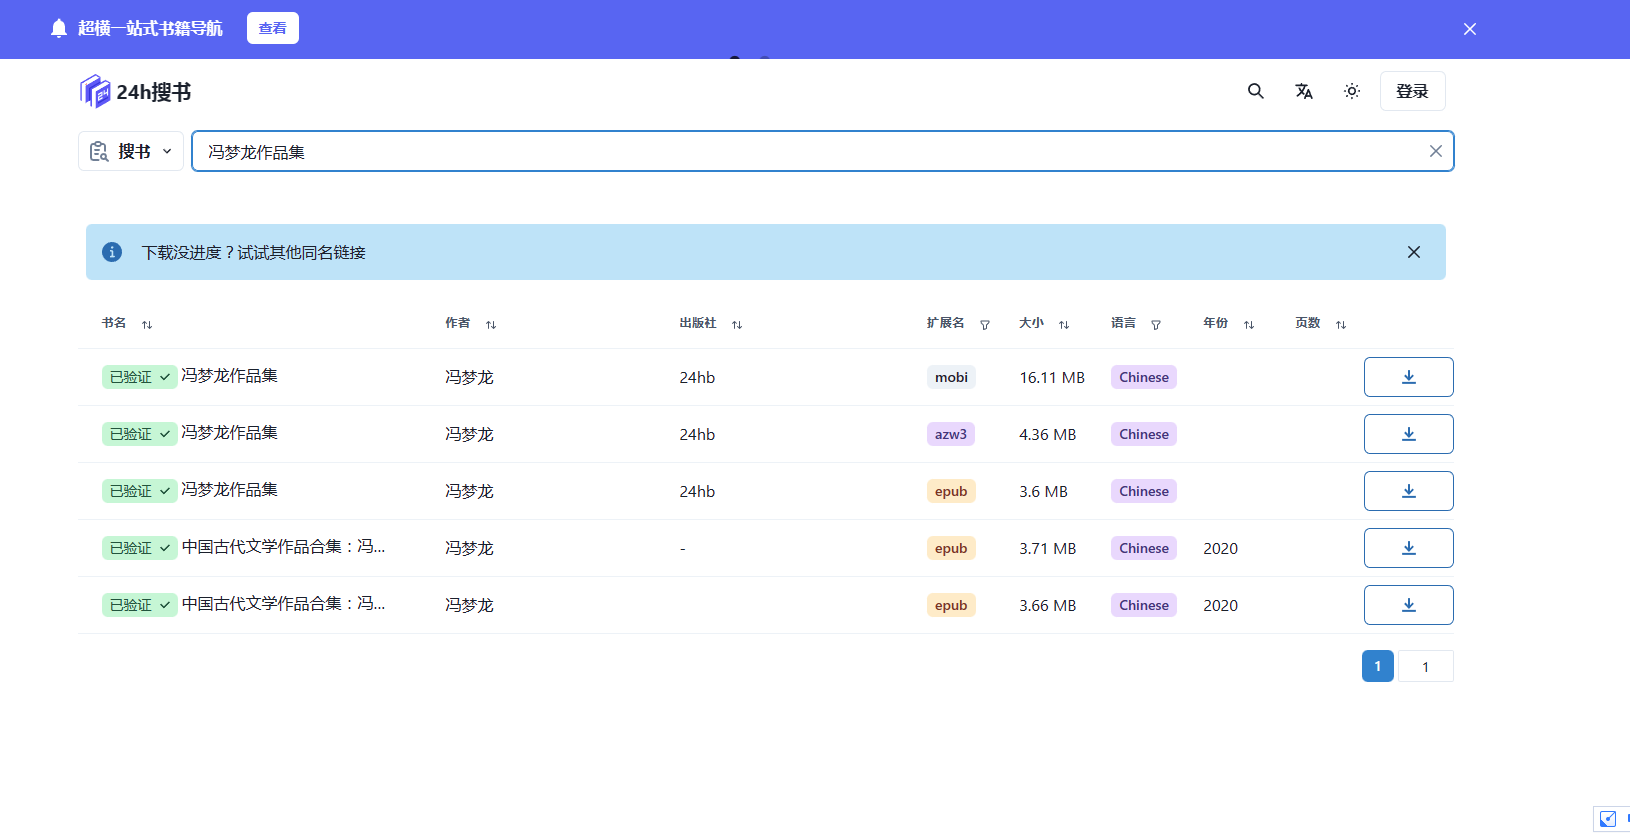The height and width of the screenshot is (835, 1630).
Task: Expand 已验证 badge on azw3 row
Action: (139, 434)
